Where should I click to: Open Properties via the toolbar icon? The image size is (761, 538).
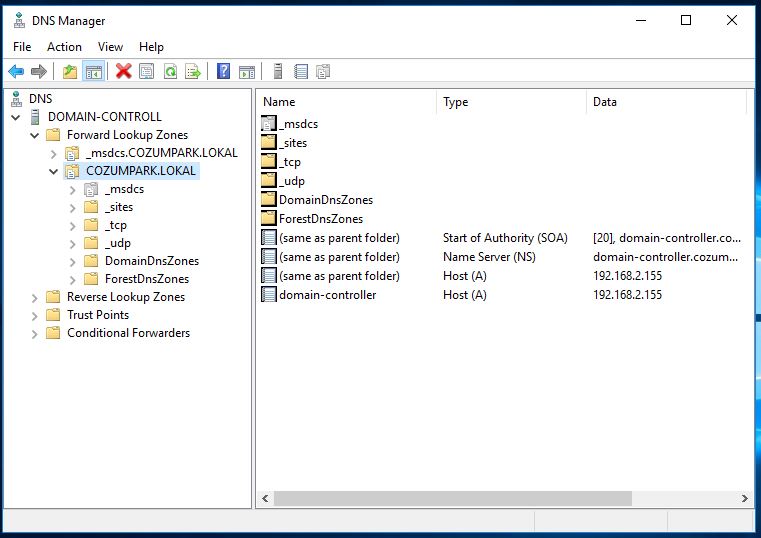pos(147,72)
